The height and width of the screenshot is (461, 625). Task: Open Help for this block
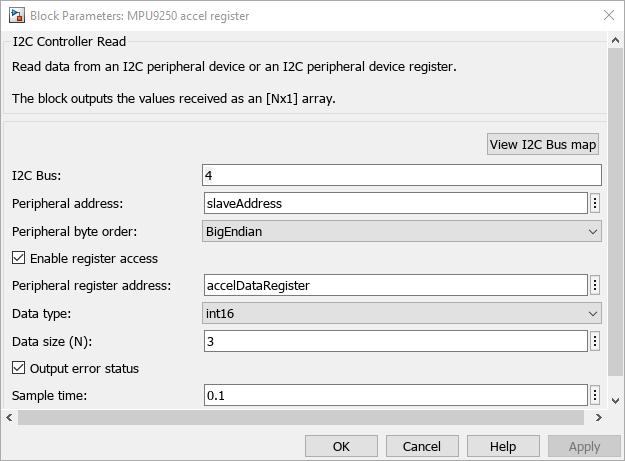pos(503,446)
